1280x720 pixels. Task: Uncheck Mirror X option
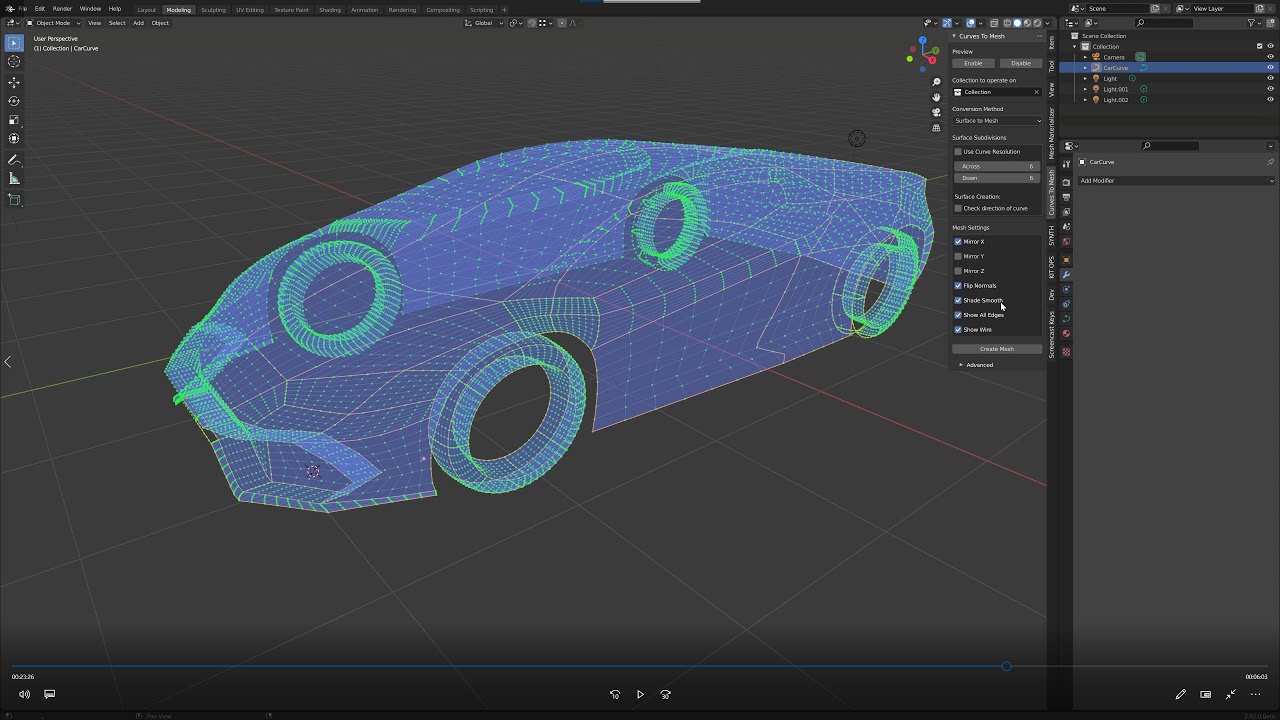tap(958, 241)
